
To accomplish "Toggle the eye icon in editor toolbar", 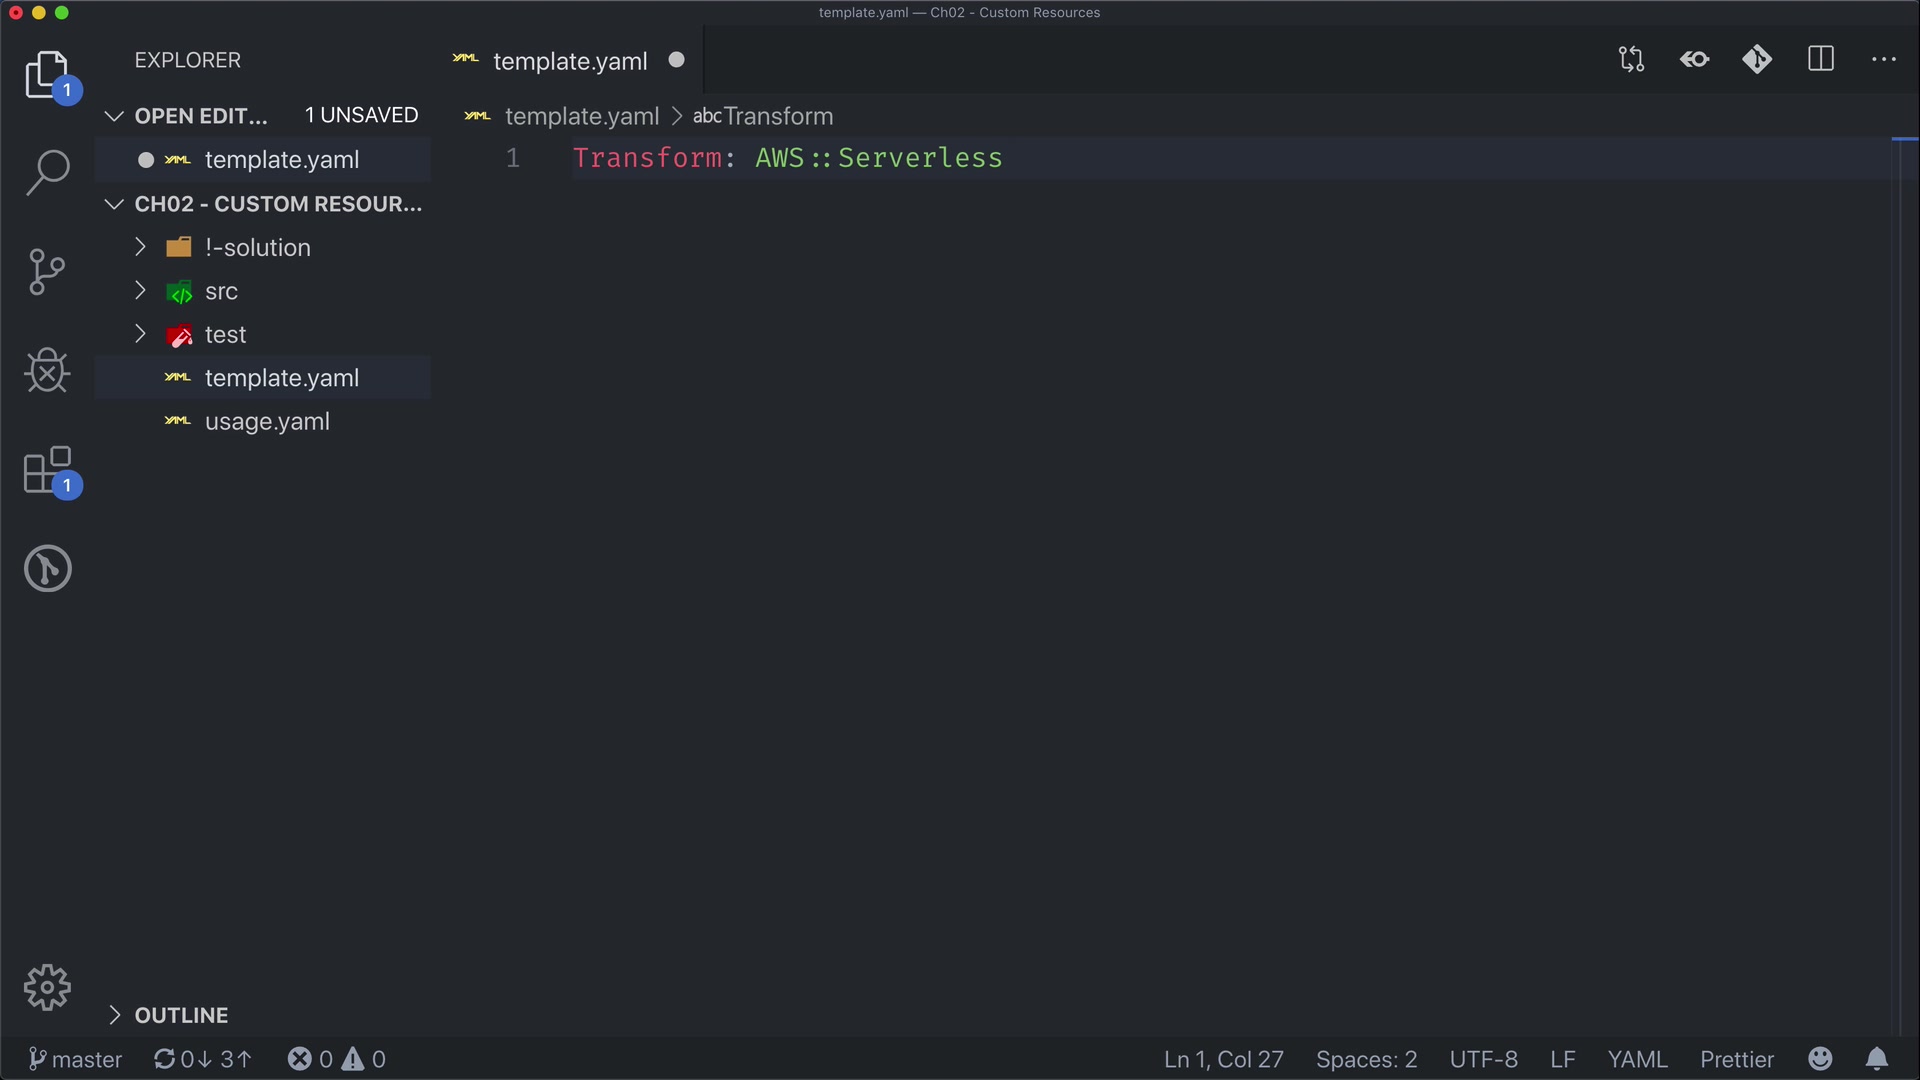I will (1694, 60).
